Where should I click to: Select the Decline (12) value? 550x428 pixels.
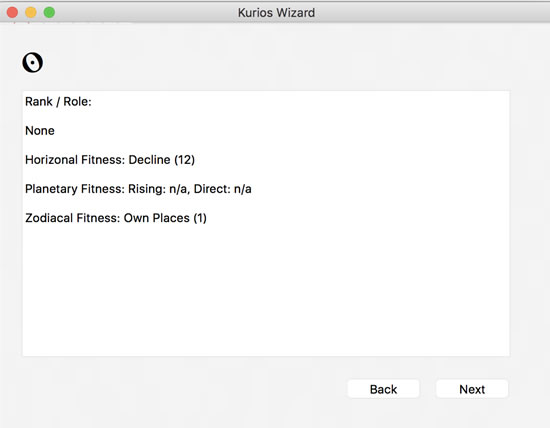pos(162,160)
